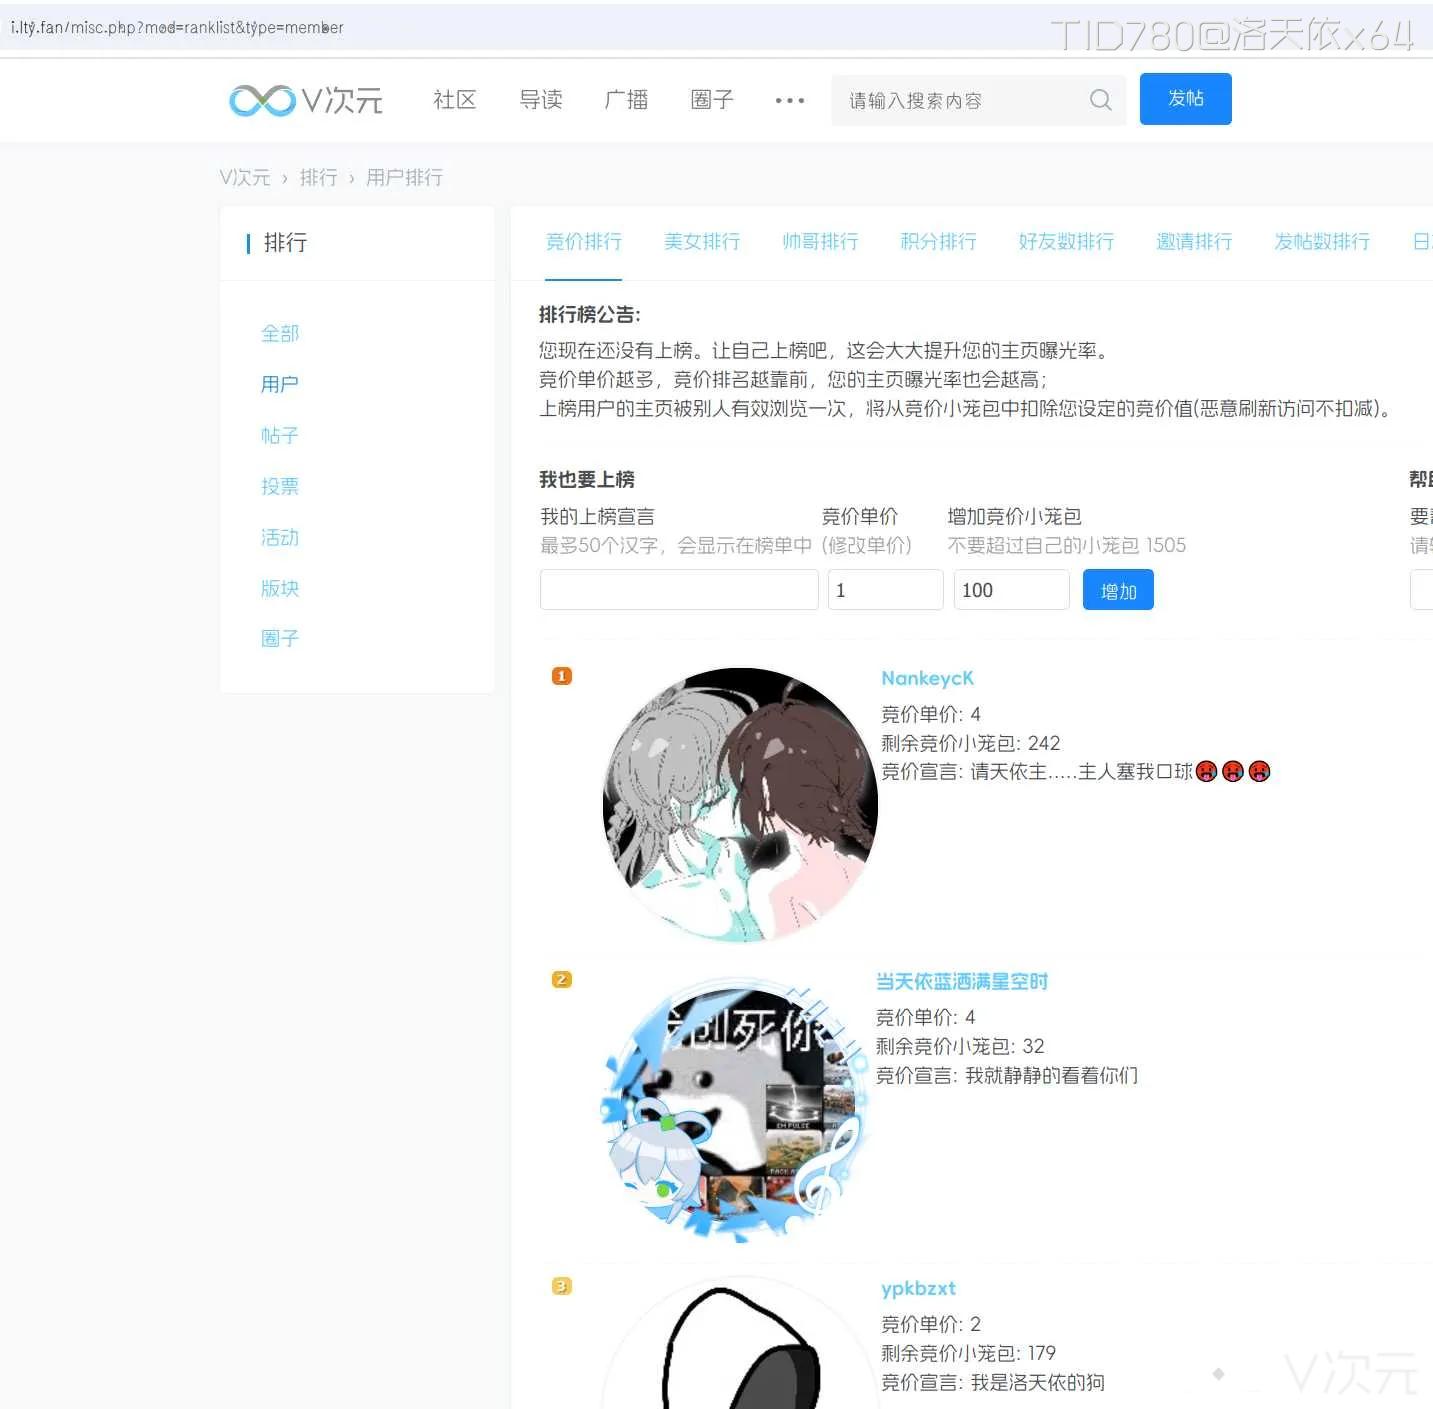Choose 活动 in the sidebar

click(x=280, y=537)
